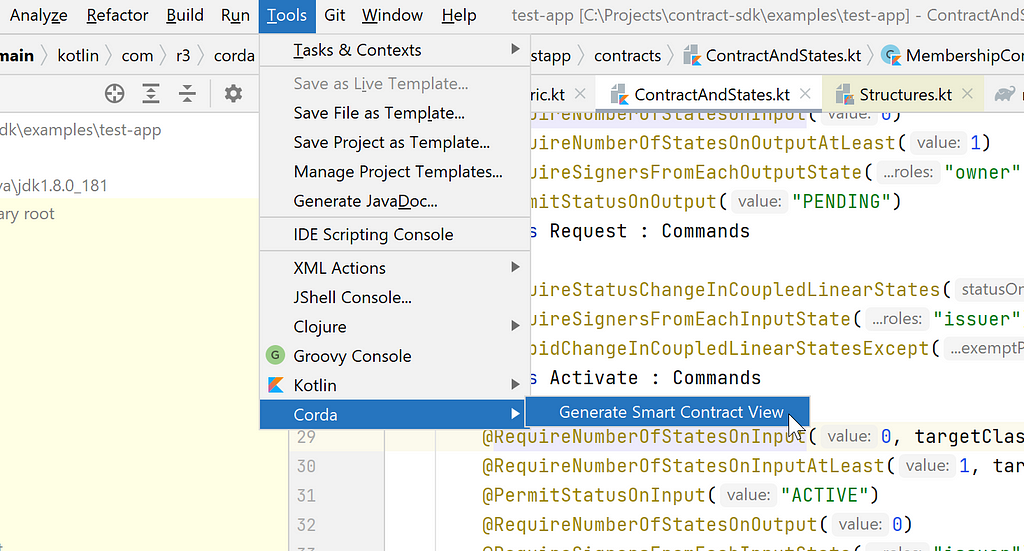The height and width of the screenshot is (551, 1024).
Task: Click "ACTIVE" string in editor
Action: pos(824,496)
